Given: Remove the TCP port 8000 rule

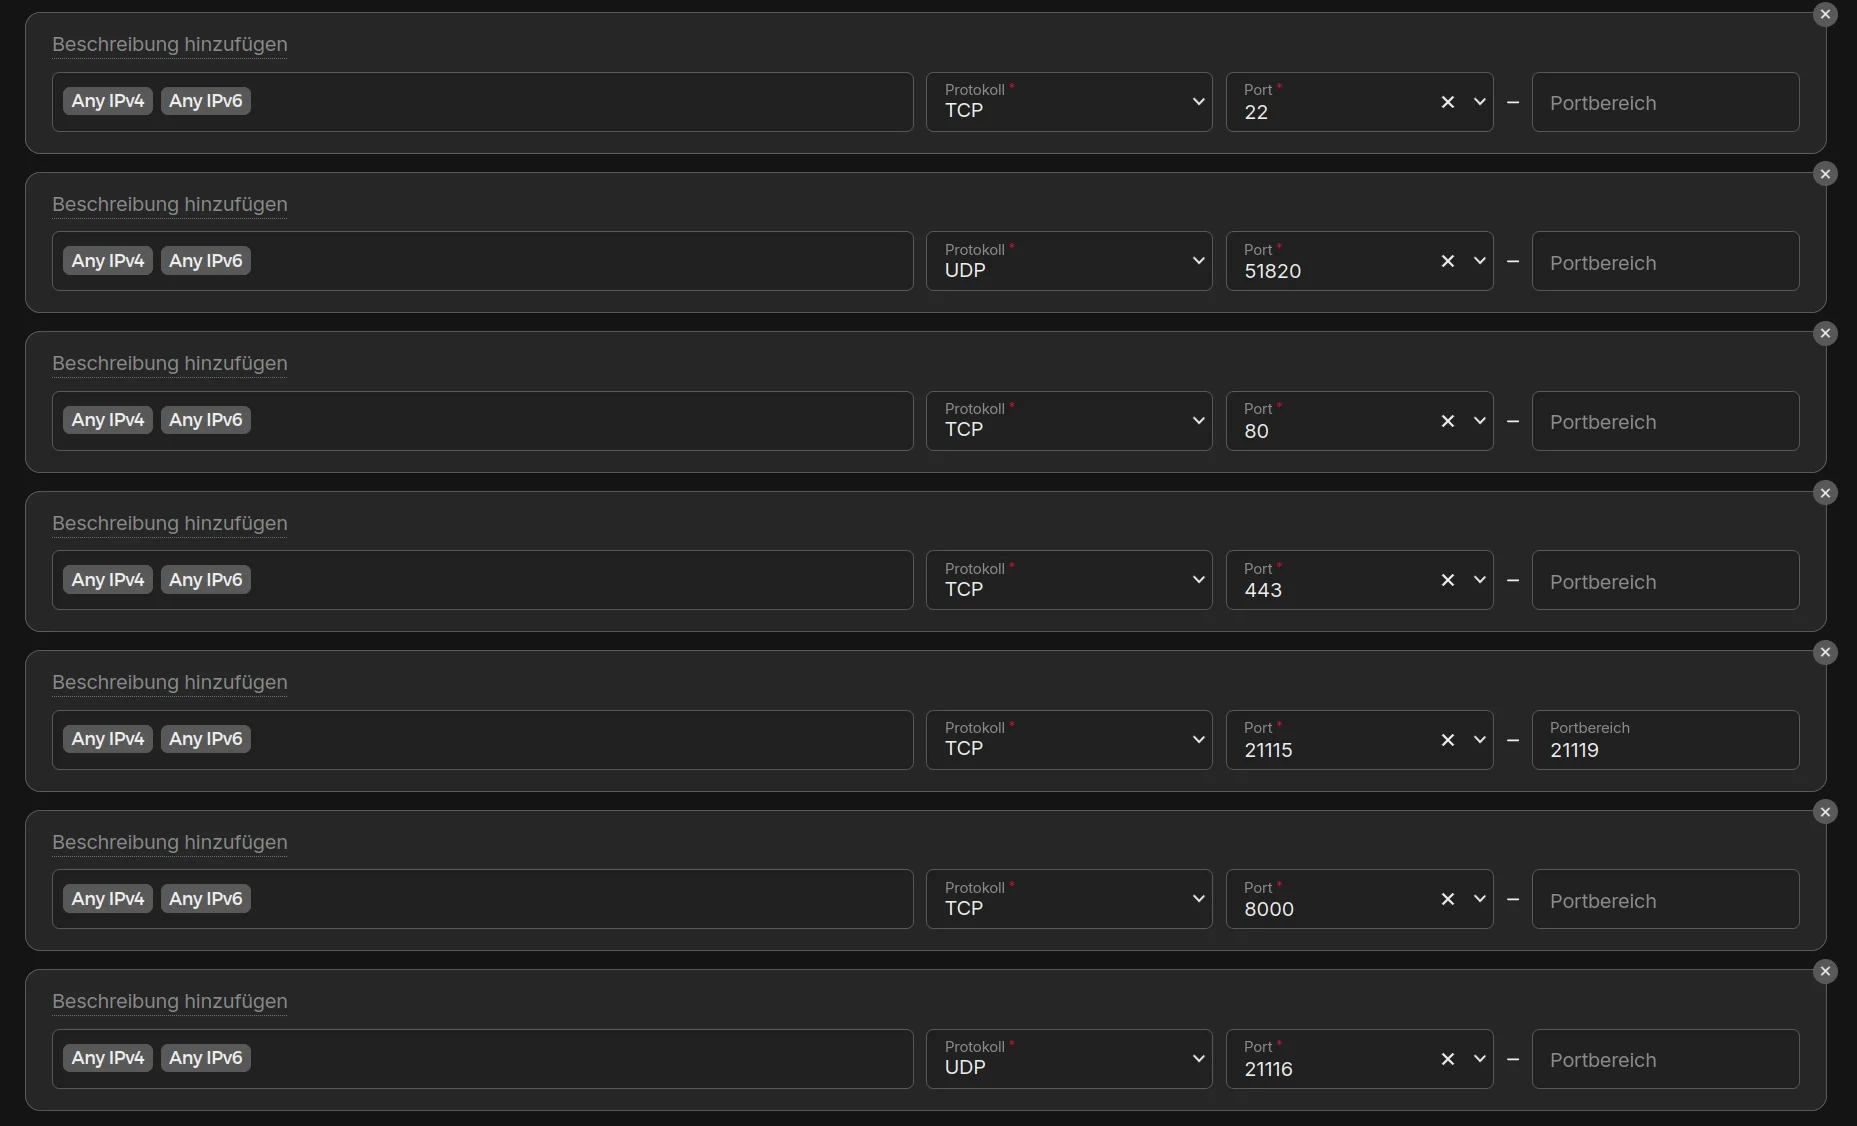Looking at the screenshot, I should (x=1825, y=812).
